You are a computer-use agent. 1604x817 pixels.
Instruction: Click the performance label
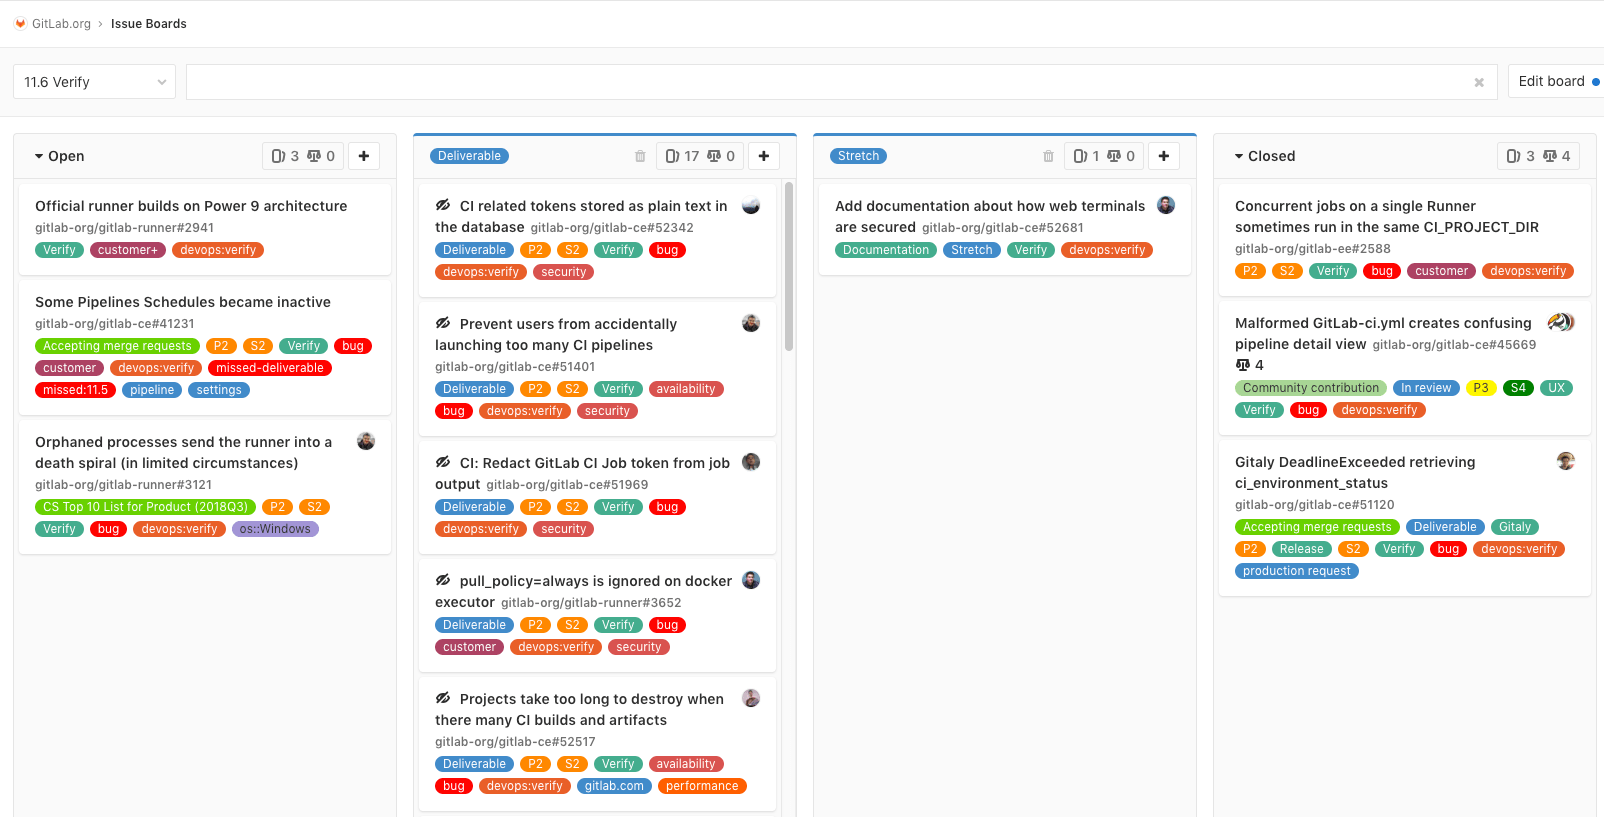[702, 786]
